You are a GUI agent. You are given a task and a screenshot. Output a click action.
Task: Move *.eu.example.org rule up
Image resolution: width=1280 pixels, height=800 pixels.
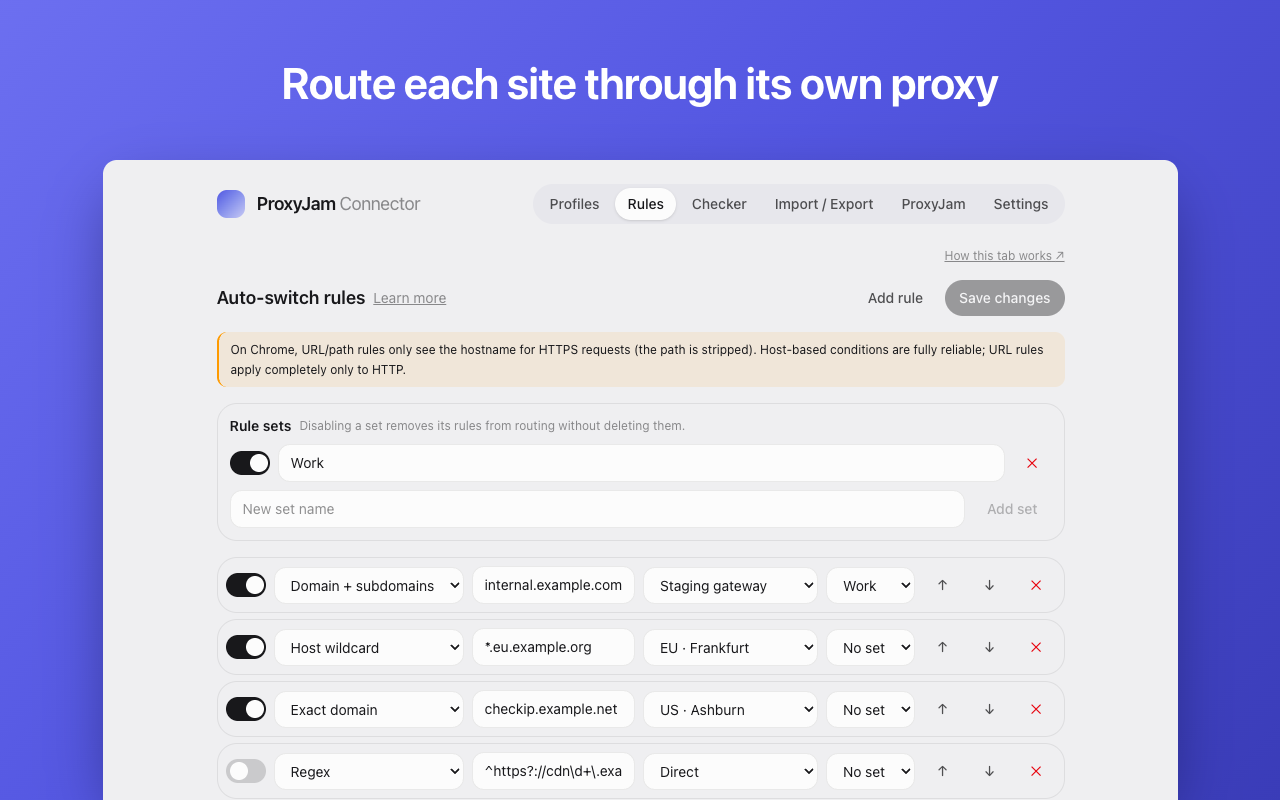coord(942,647)
